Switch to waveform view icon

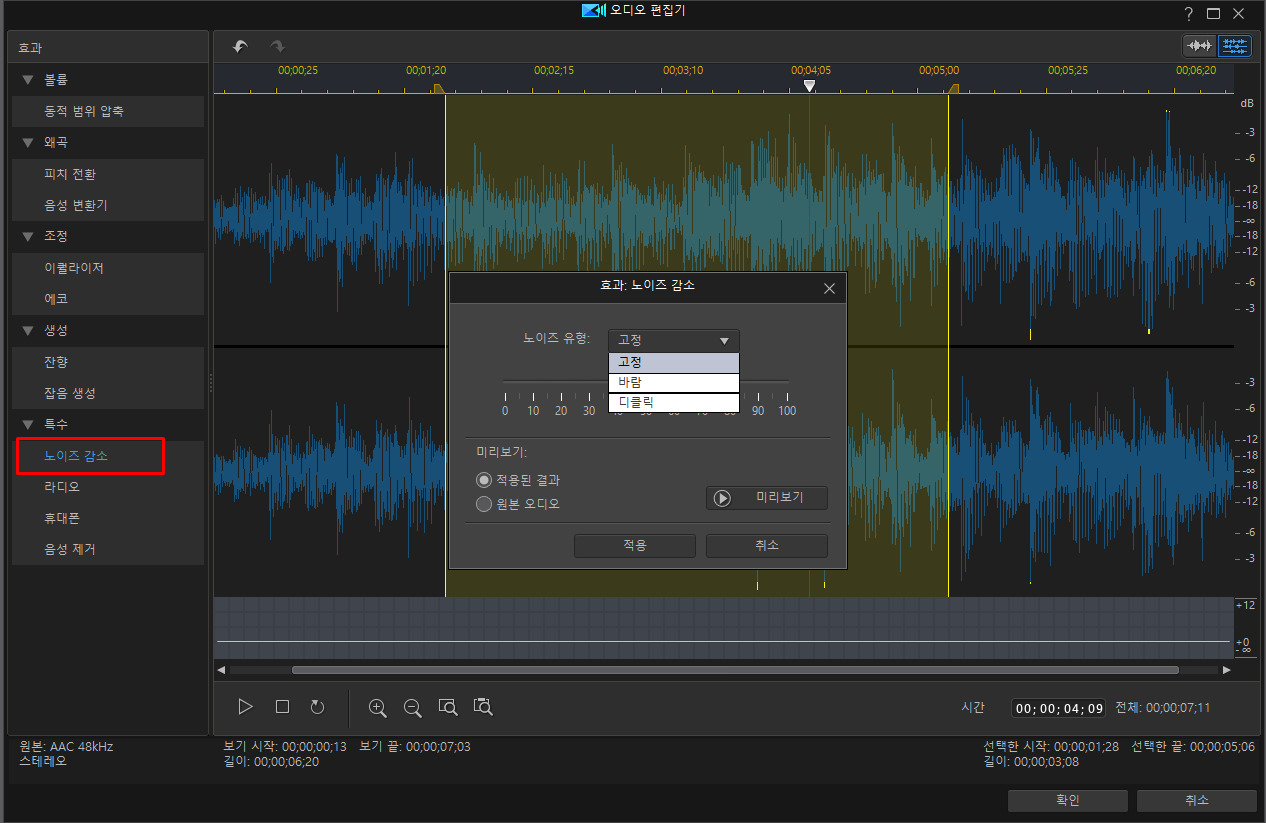click(1198, 46)
